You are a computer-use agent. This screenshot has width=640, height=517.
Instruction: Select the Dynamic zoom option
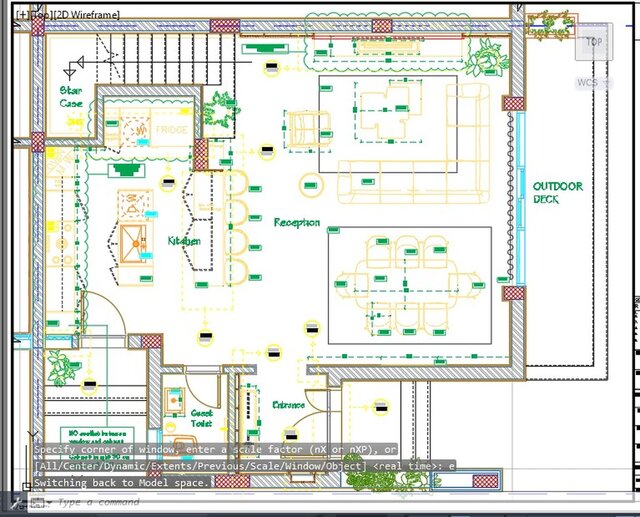pyautogui.click(x=124, y=465)
